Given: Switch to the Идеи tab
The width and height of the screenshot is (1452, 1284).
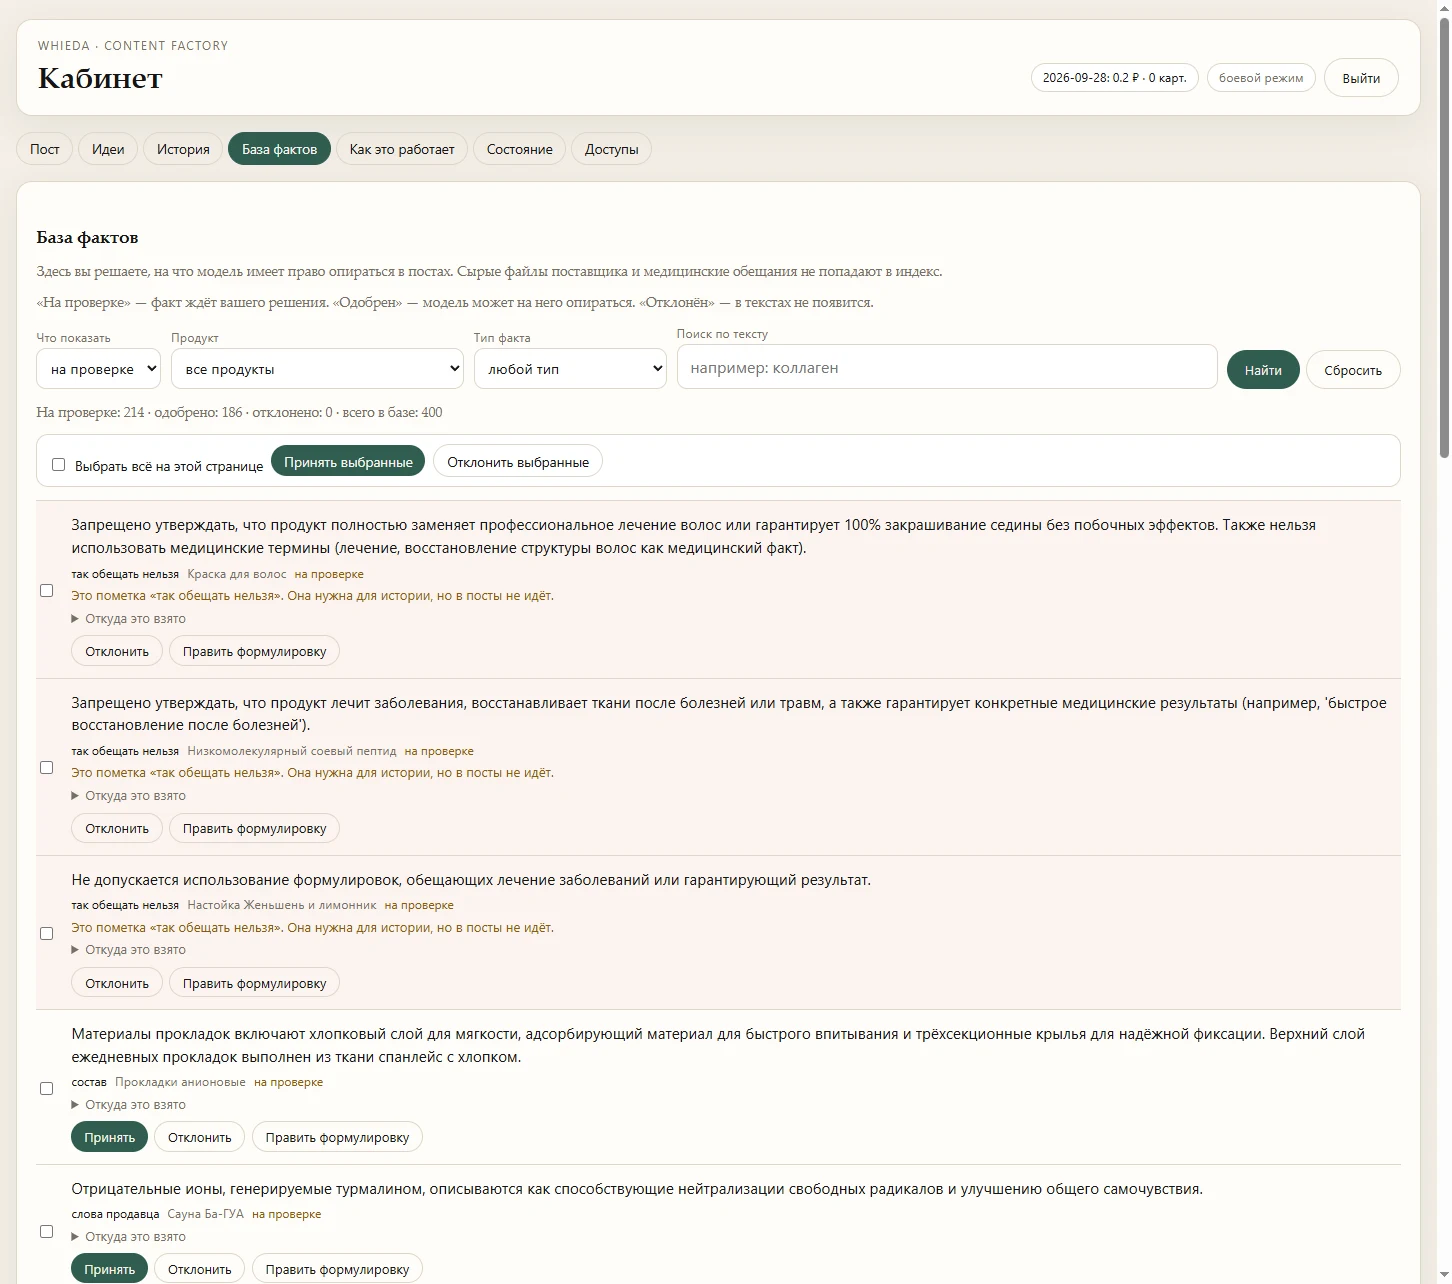Looking at the screenshot, I should 108,149.
